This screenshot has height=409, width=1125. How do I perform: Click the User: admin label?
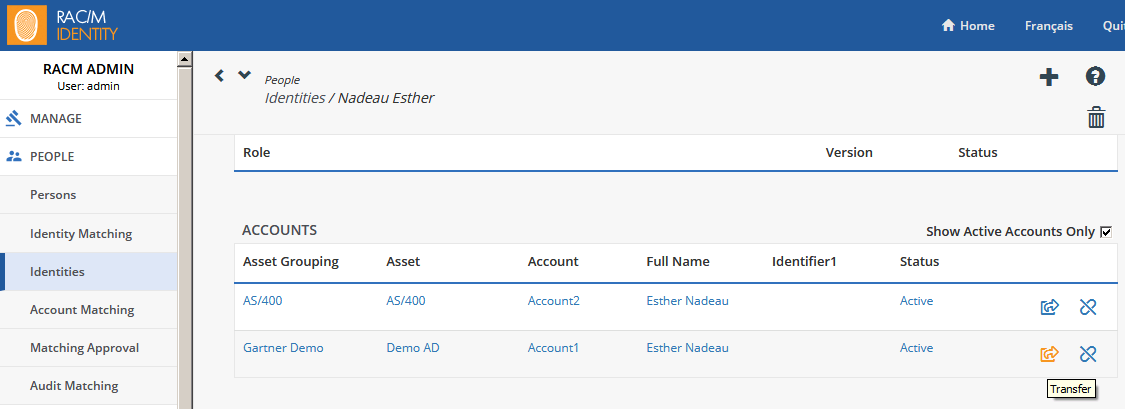pyautogui.click(x=88, y=86)
